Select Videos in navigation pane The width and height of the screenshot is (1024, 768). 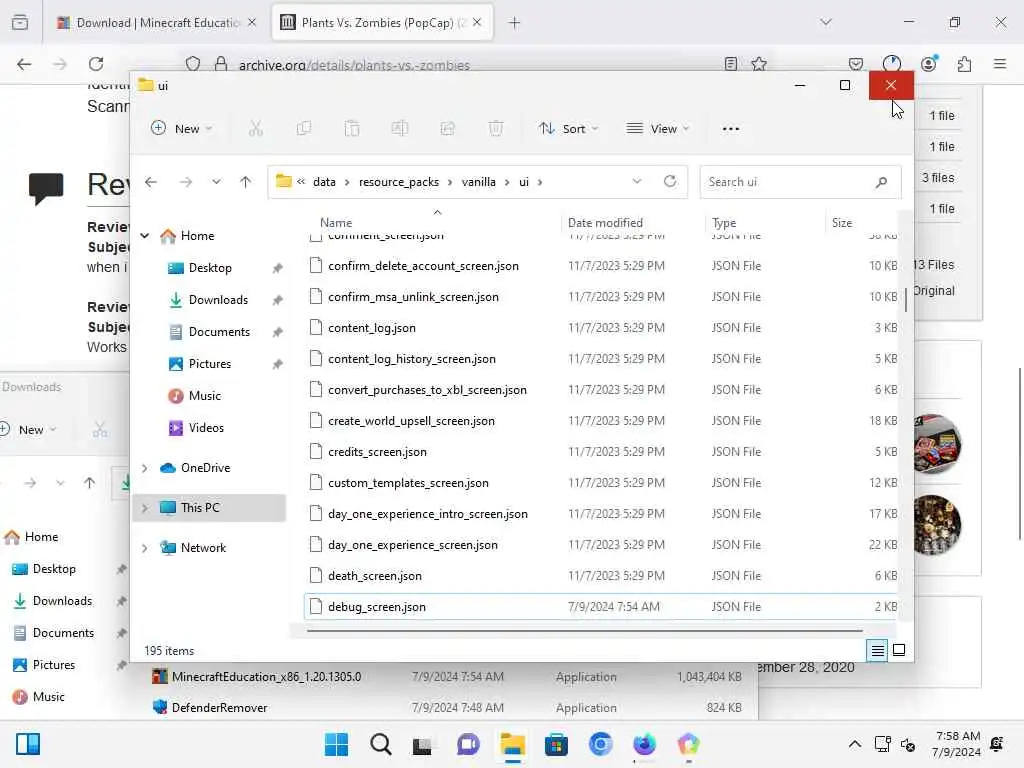click(x=206, y=428)
